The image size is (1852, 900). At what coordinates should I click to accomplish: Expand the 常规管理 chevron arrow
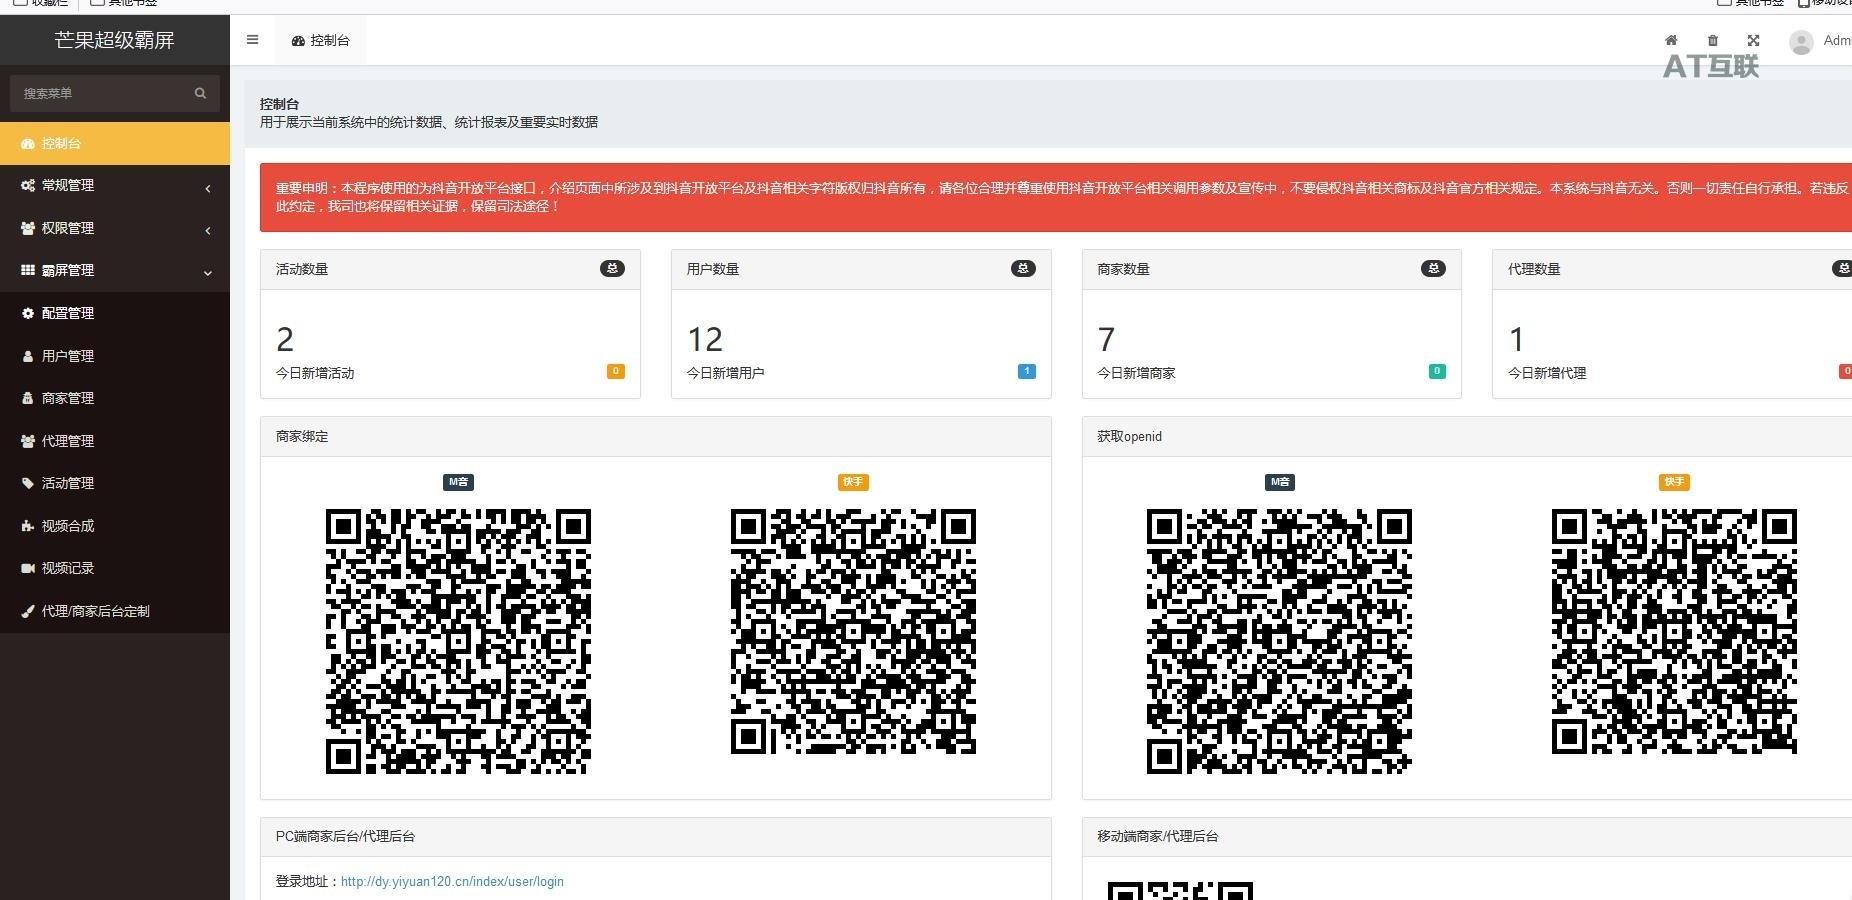208,188
